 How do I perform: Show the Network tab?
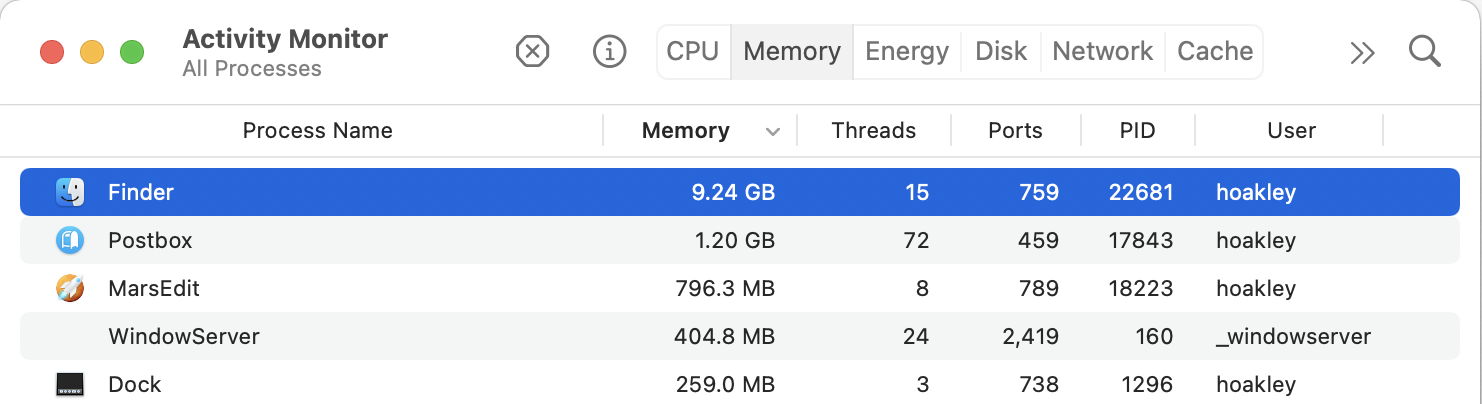tap(1103, 51)
